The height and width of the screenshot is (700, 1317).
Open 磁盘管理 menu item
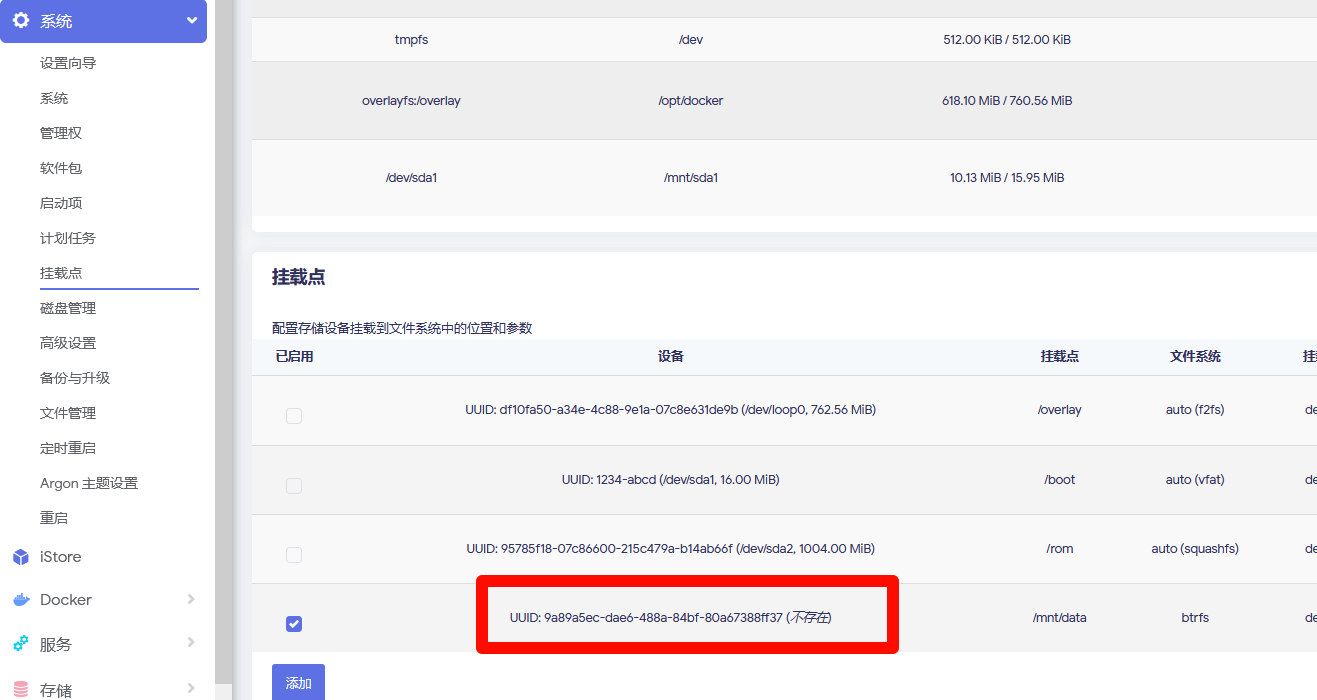click(68, 308)
